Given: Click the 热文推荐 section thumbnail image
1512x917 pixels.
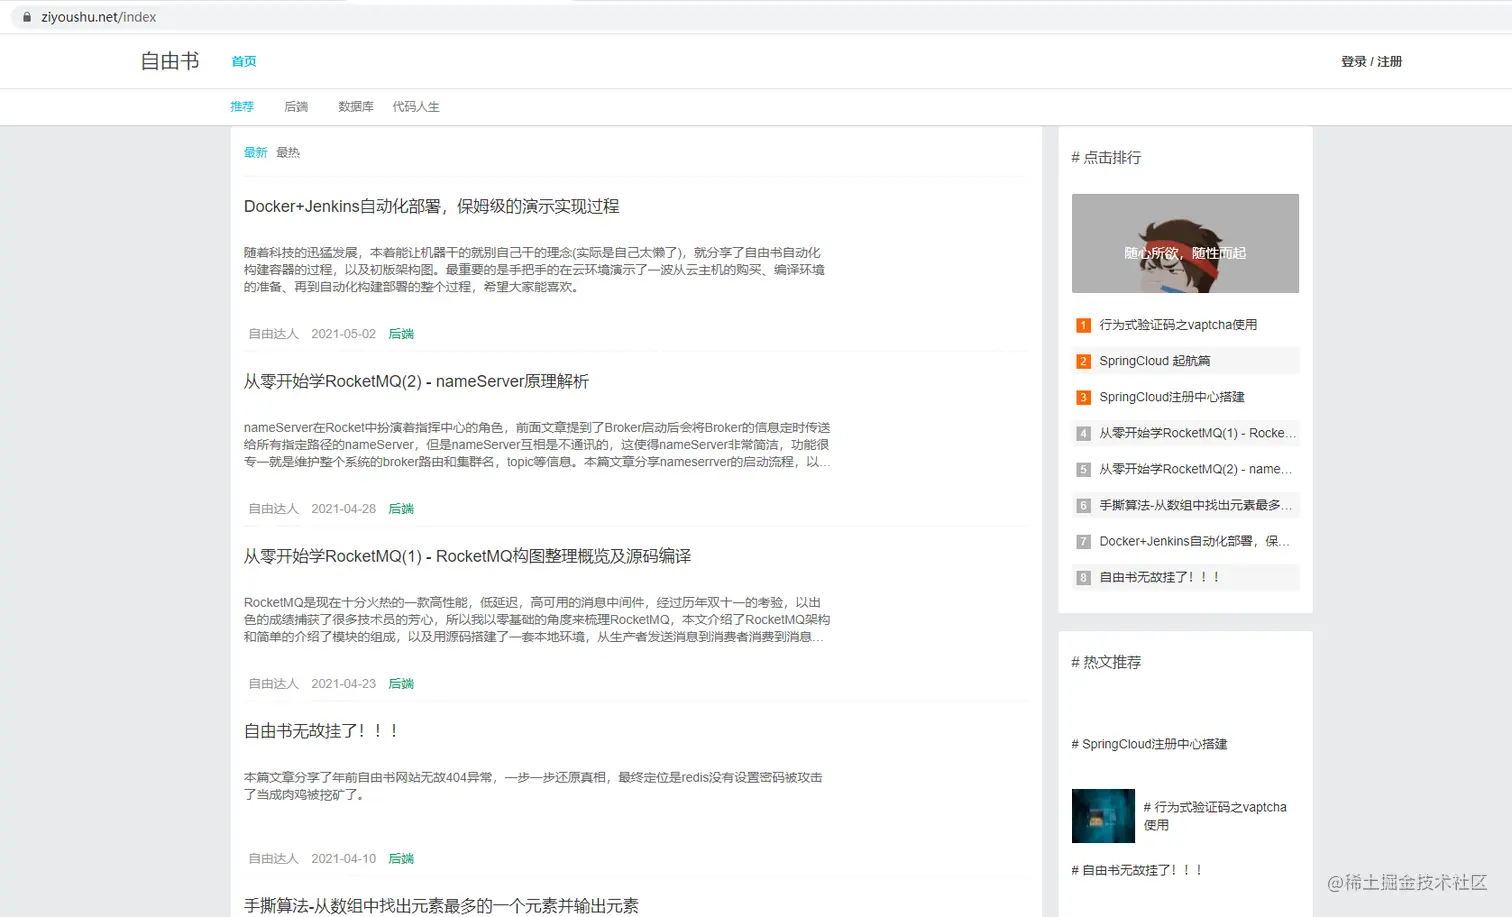Looking at the screenshot, I should pos(1102,815).
